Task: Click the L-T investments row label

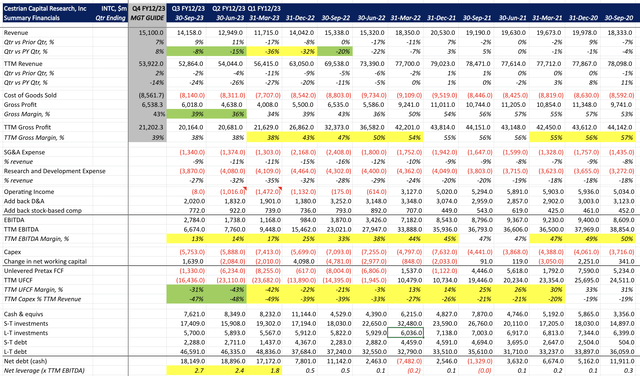Action: [x=26, y=333]
